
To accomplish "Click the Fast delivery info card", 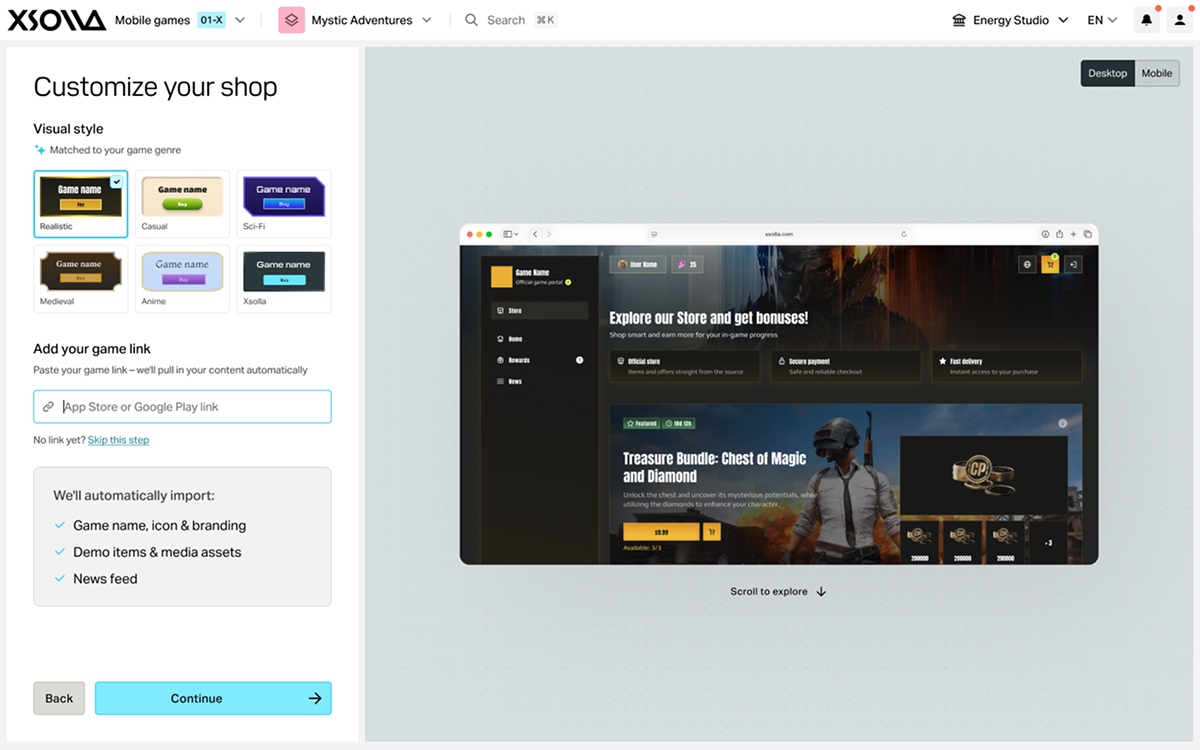I will (x=1007, y=366).
